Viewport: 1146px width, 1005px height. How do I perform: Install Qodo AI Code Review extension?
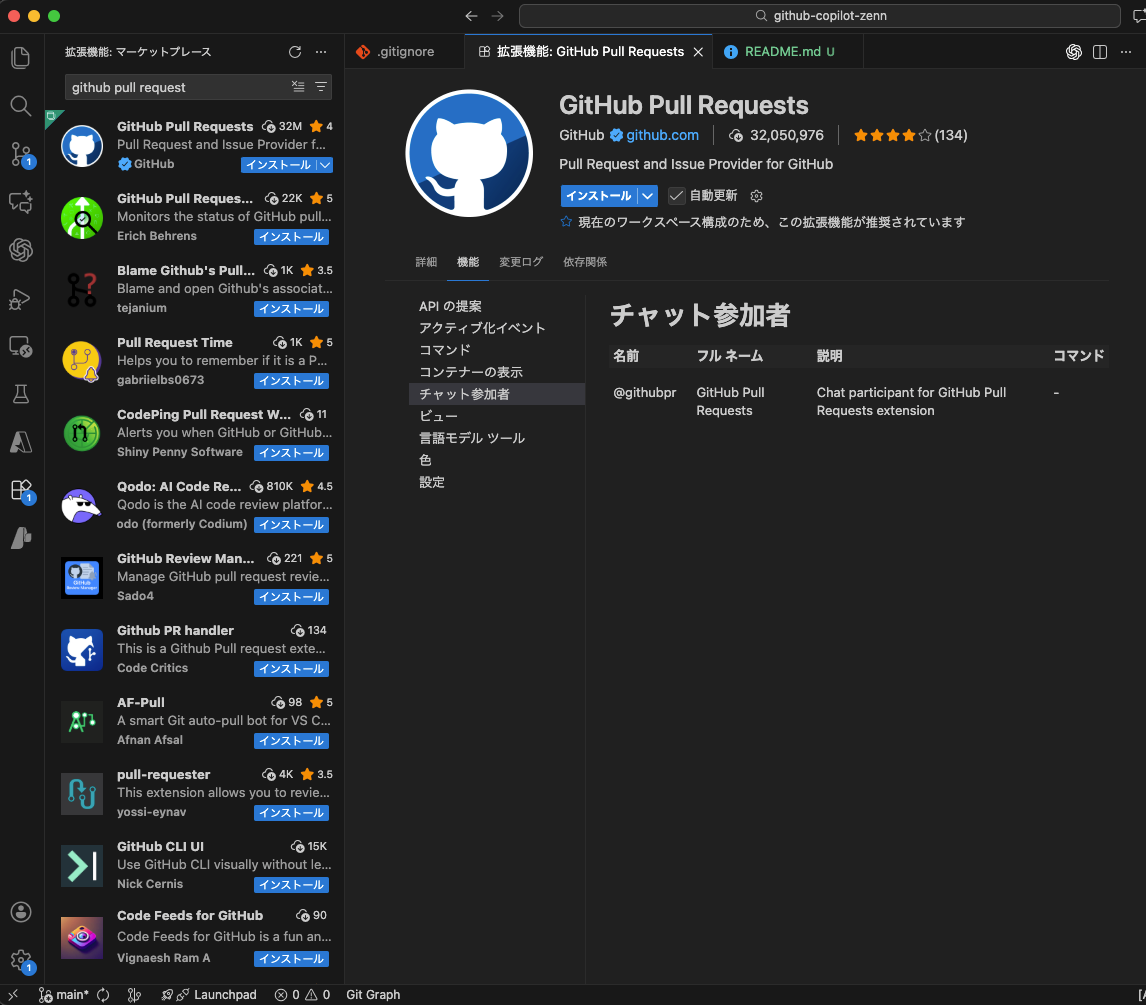tap(292, 525)
